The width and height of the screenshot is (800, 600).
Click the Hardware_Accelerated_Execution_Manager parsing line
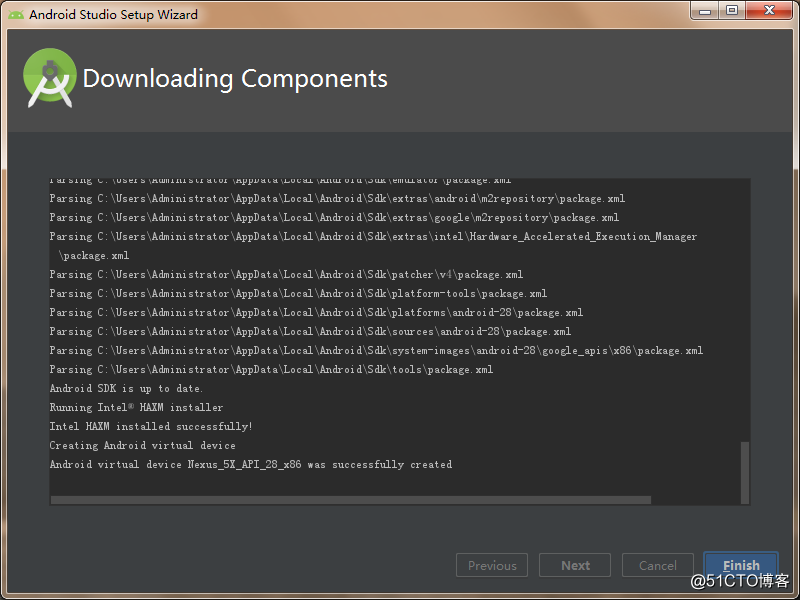click(373, 246)
